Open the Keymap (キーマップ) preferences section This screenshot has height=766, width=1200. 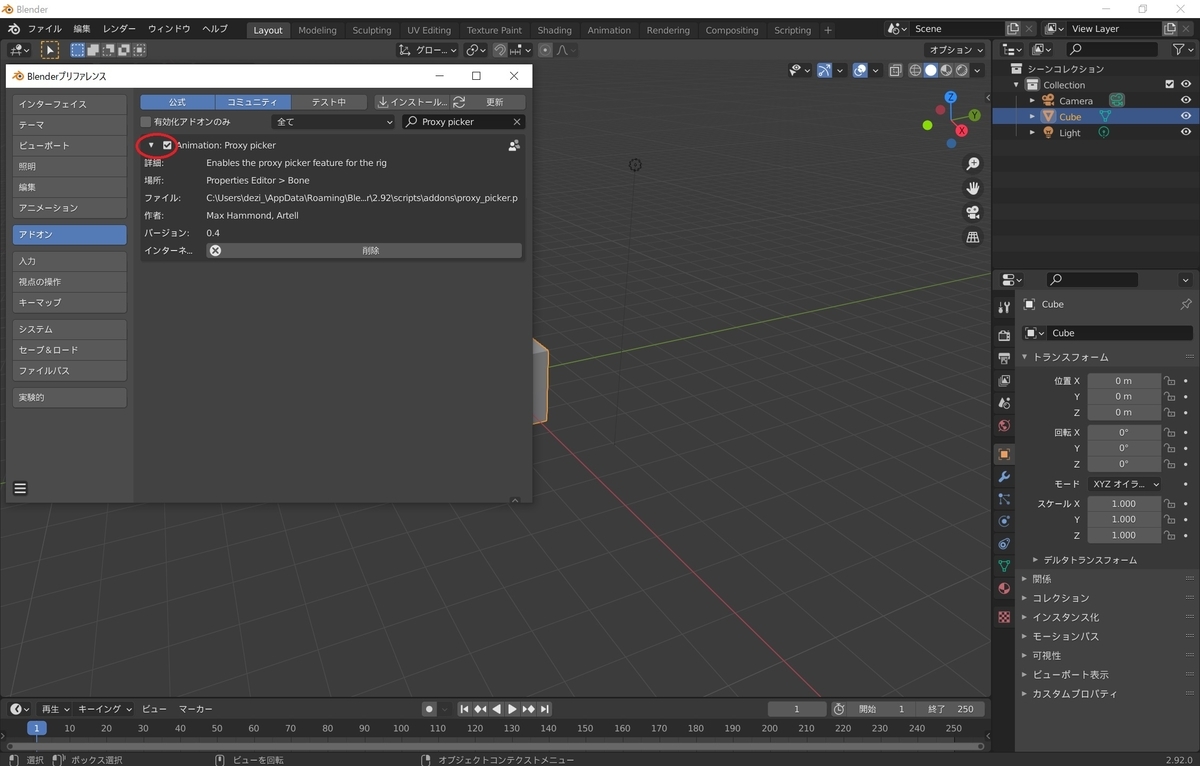69,302
